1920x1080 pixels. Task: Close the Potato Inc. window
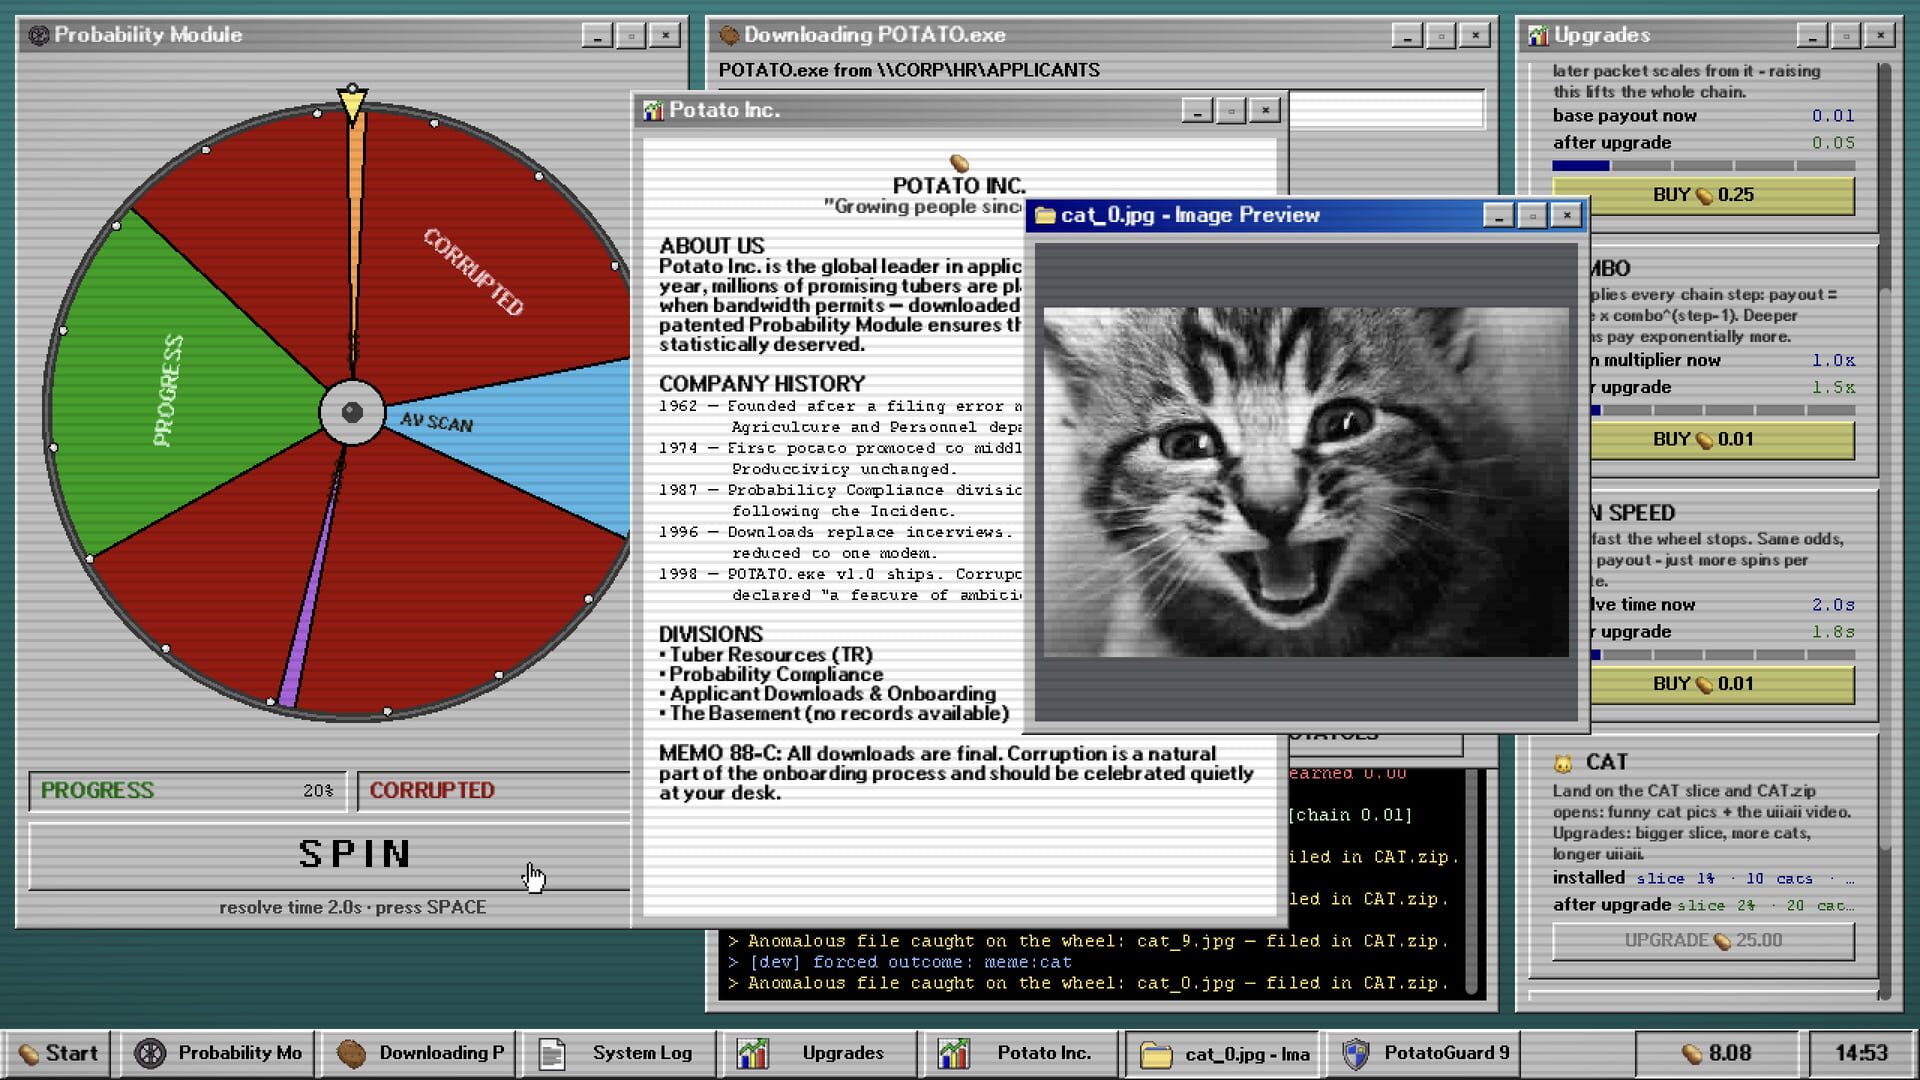click(1265, 110)
